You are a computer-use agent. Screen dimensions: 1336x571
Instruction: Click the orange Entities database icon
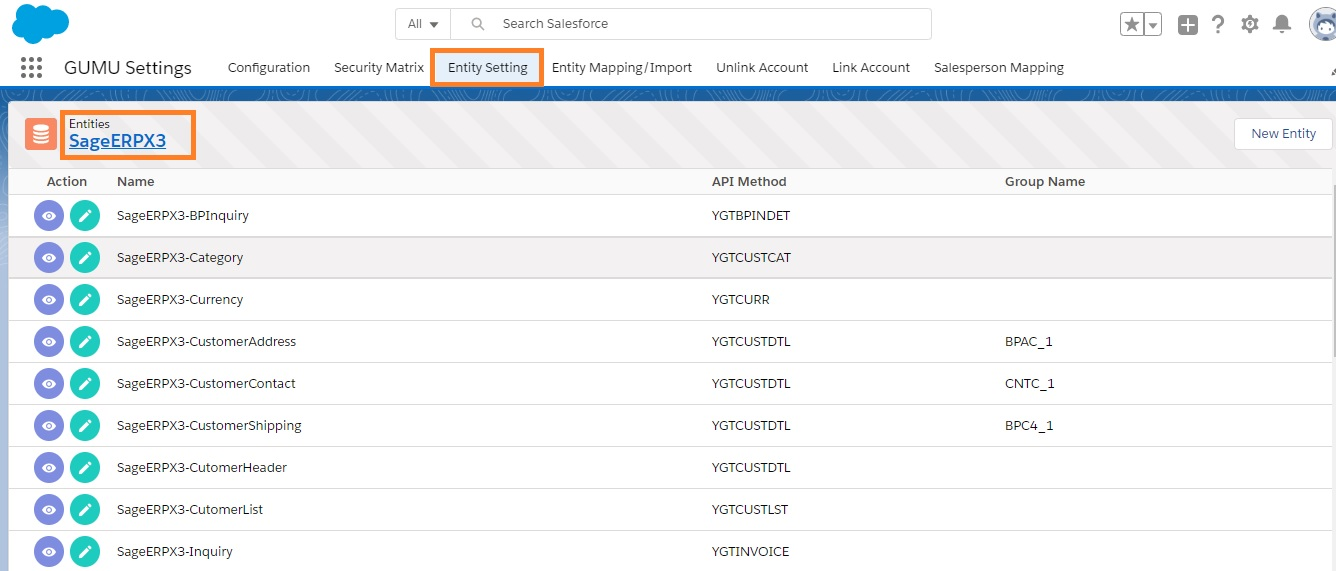tap(41, 134)
